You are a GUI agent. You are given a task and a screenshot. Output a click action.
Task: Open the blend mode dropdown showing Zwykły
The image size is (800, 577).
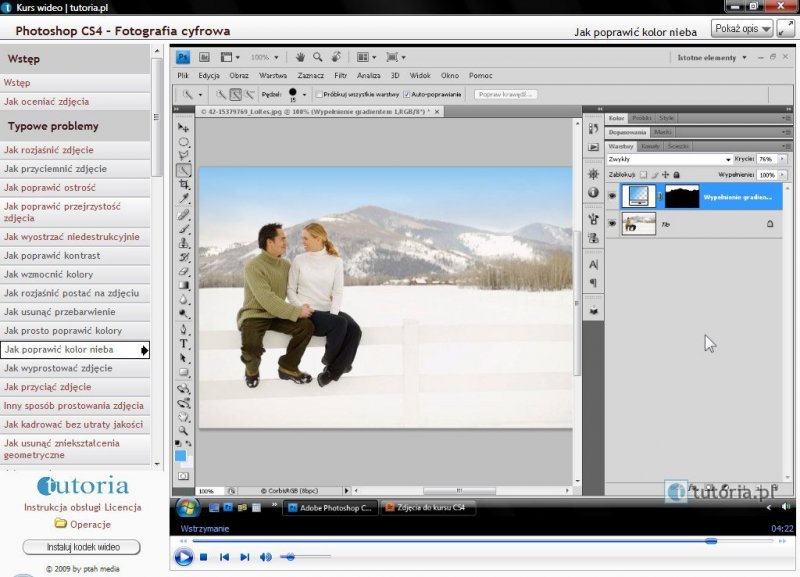pyautogui.click(x=670, y=159)
